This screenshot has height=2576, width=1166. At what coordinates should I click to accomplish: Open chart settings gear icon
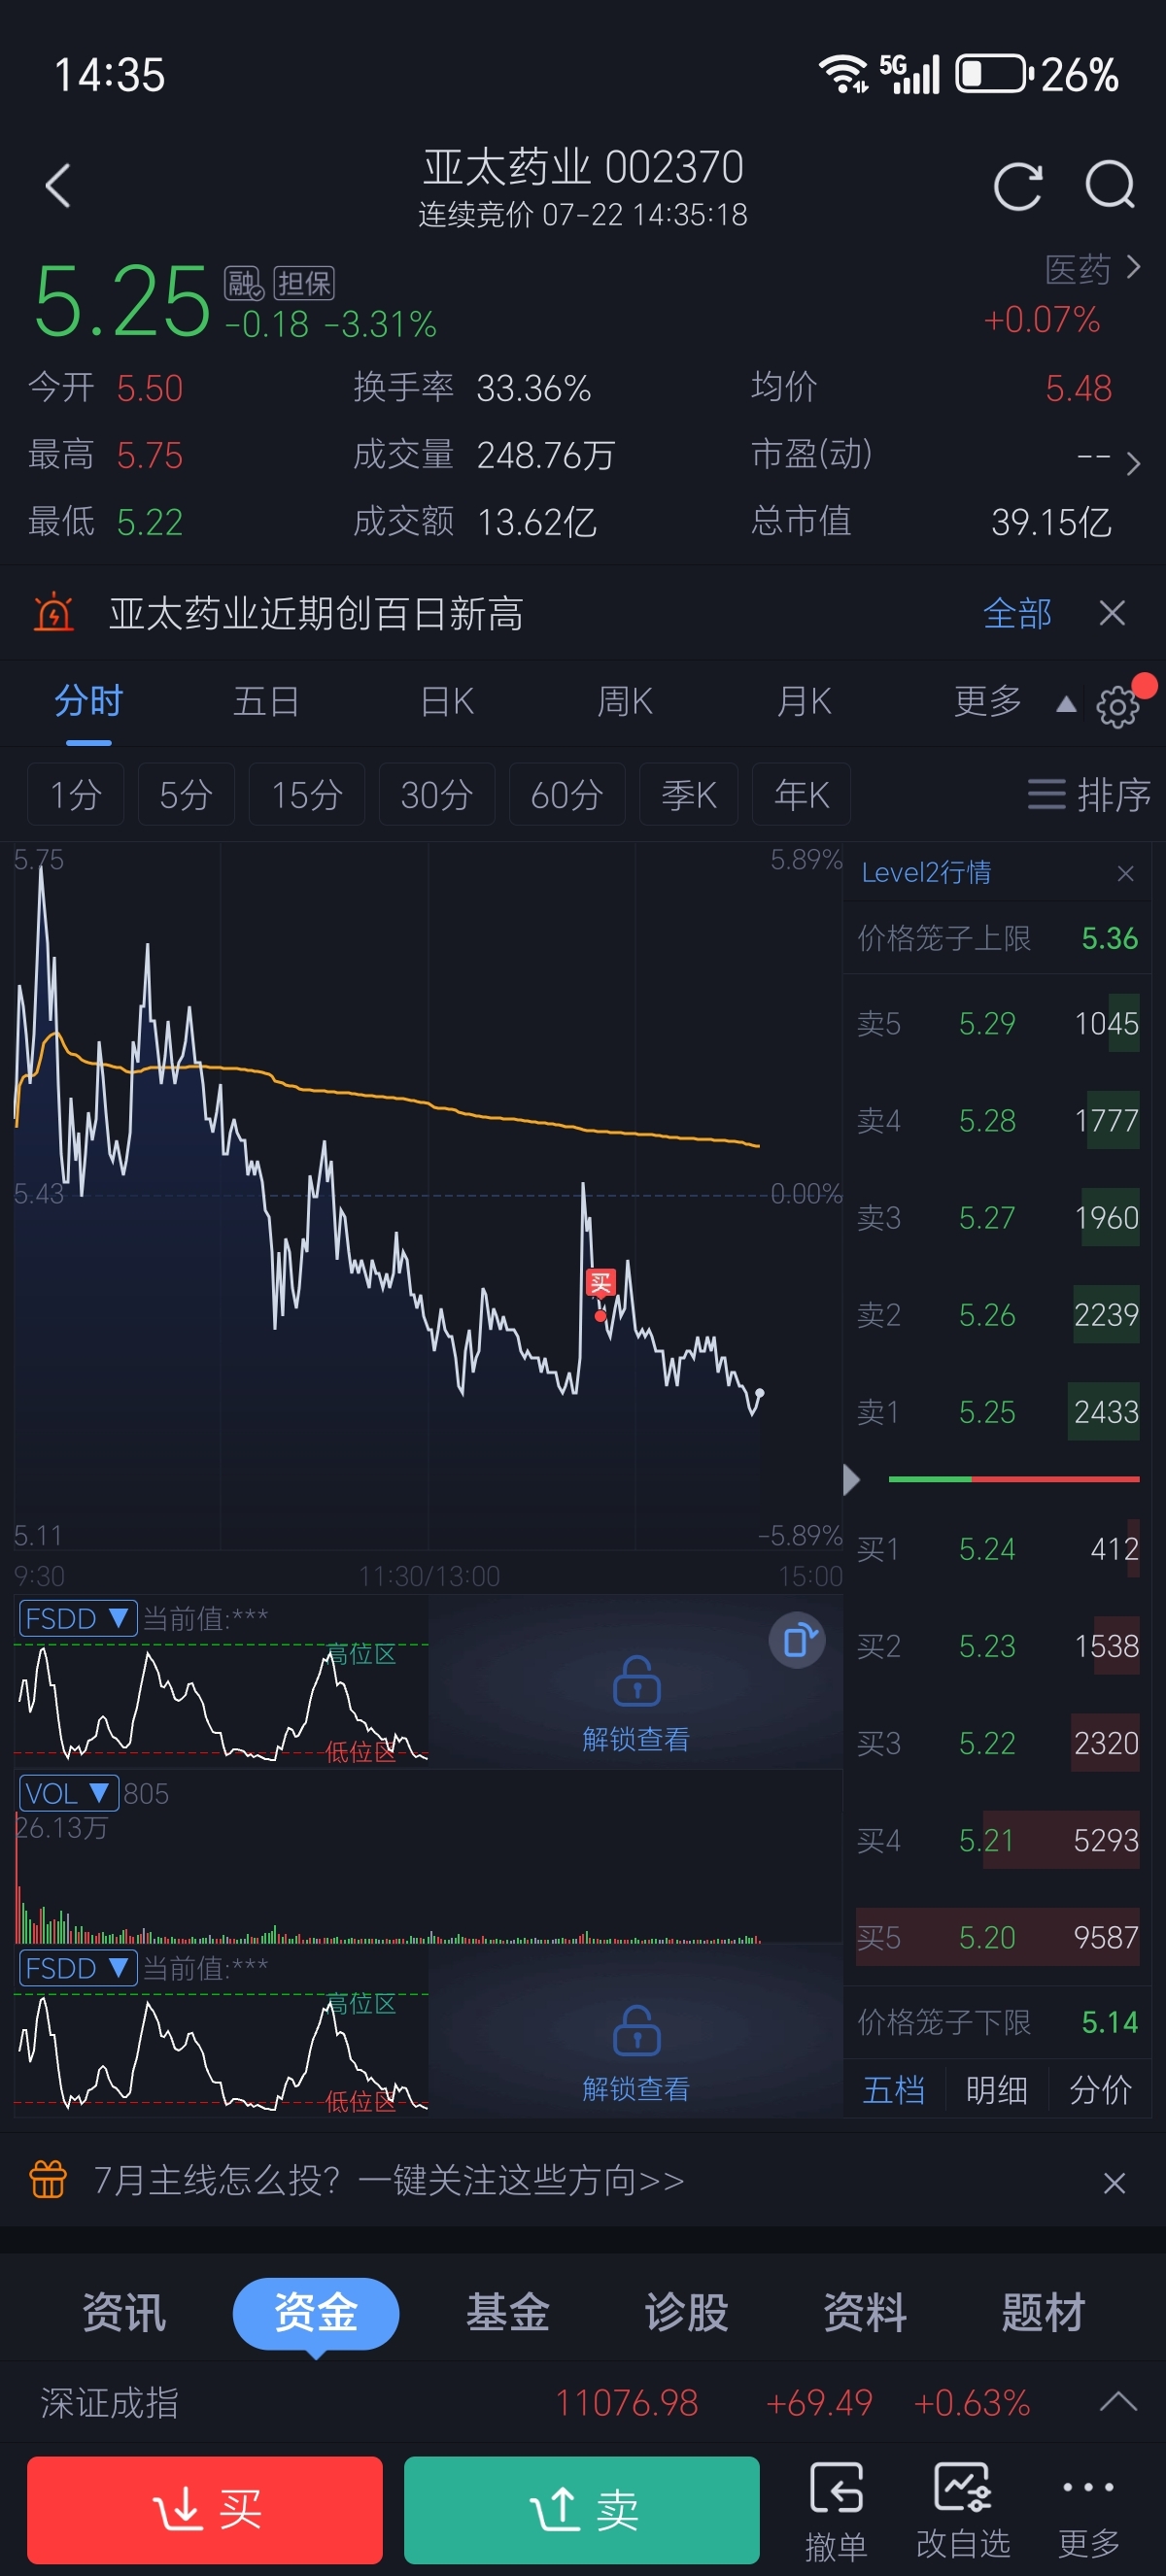click(1117, 706)
